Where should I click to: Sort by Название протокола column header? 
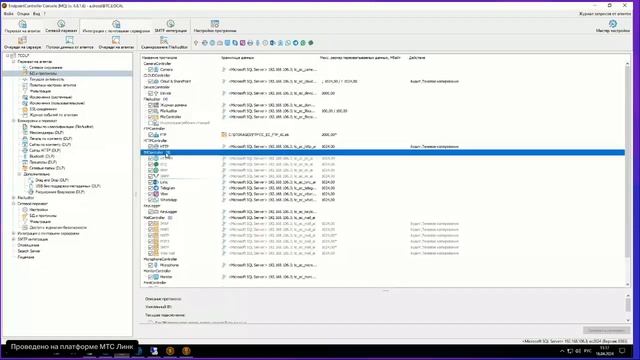point(160,58)
